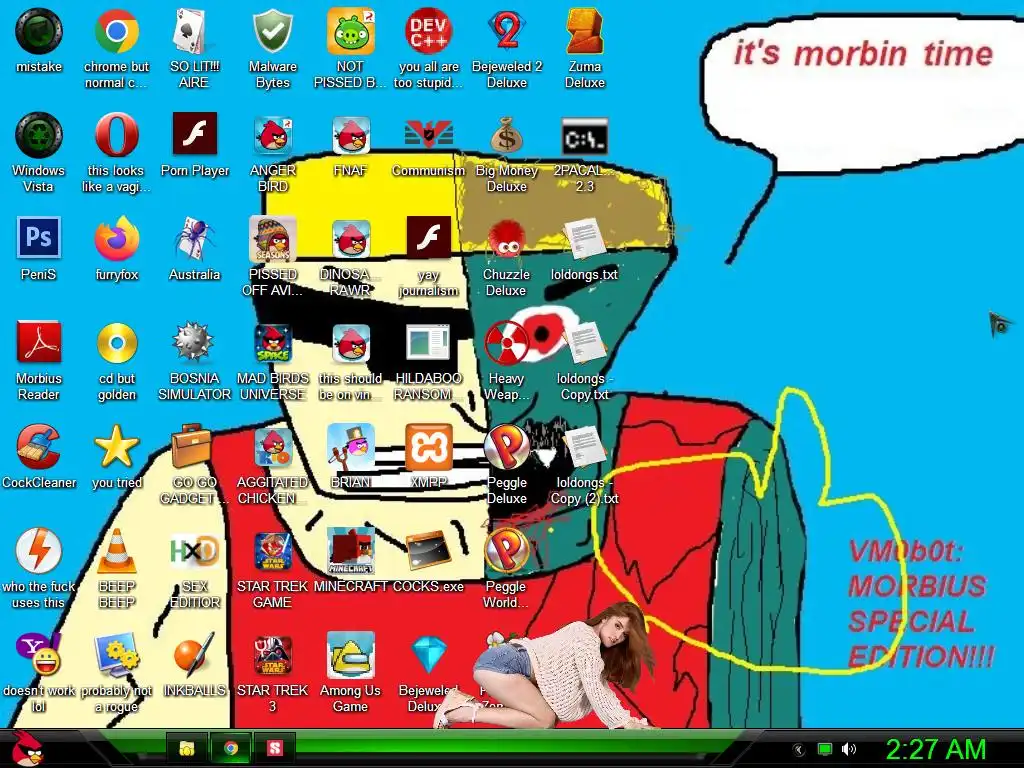Open the 2:27 AM clock
Image resolution: width=1024 pixels, height=768 pixels.
[x=936, y=749]
